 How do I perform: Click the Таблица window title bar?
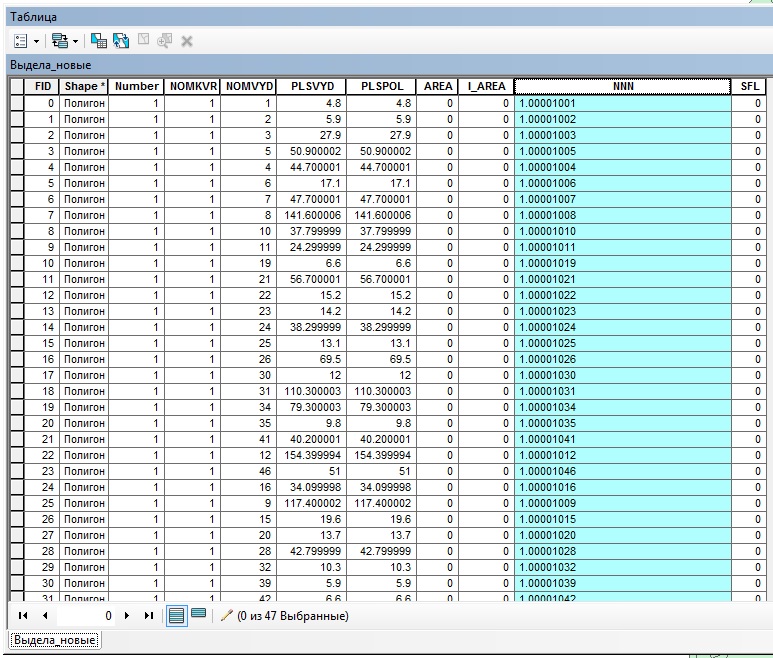[x=389, y=17]
